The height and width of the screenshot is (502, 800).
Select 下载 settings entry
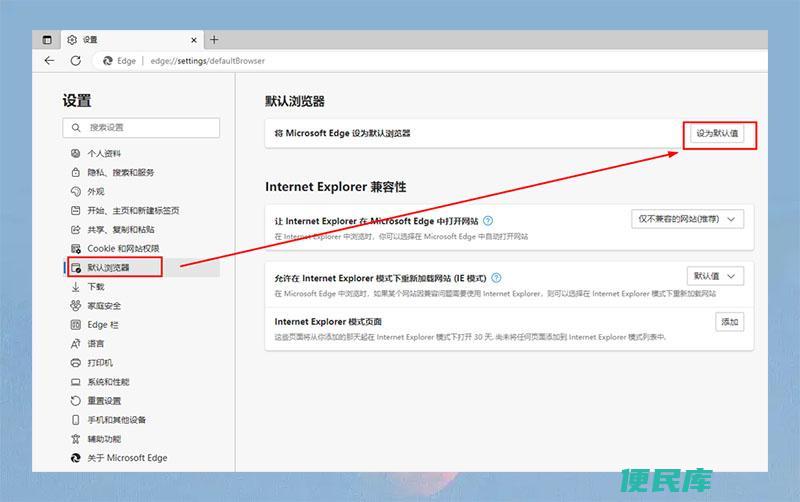coord(96,287)
